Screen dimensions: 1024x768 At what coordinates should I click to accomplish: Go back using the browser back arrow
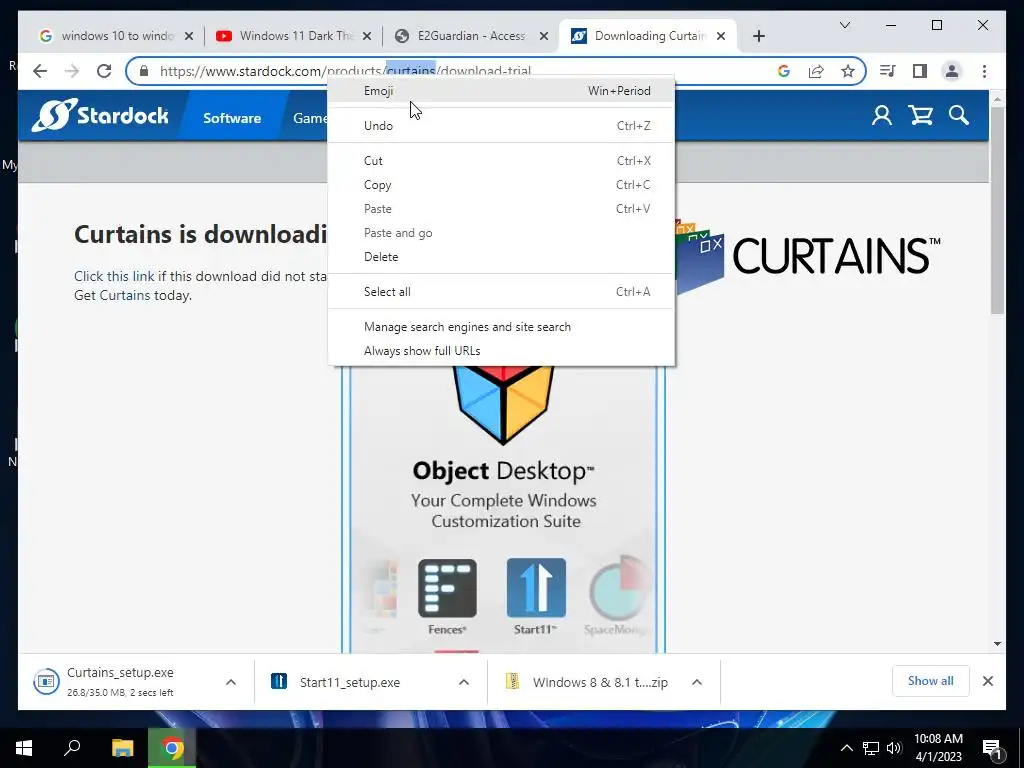(x=40, y=71)
